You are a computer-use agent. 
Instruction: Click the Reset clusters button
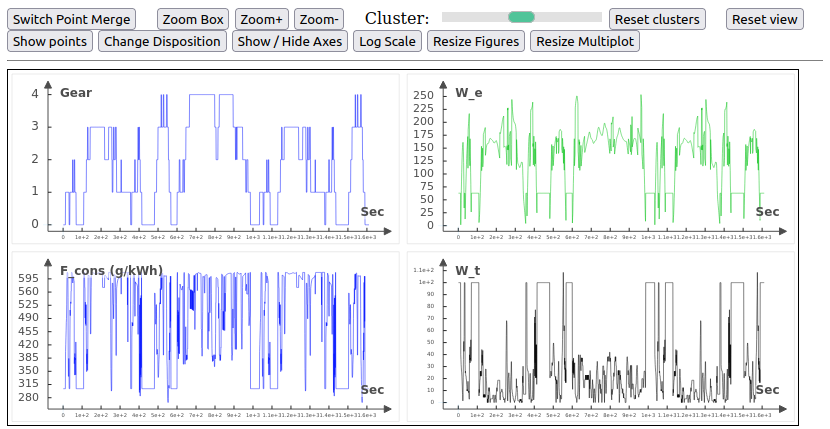point(657,19)
